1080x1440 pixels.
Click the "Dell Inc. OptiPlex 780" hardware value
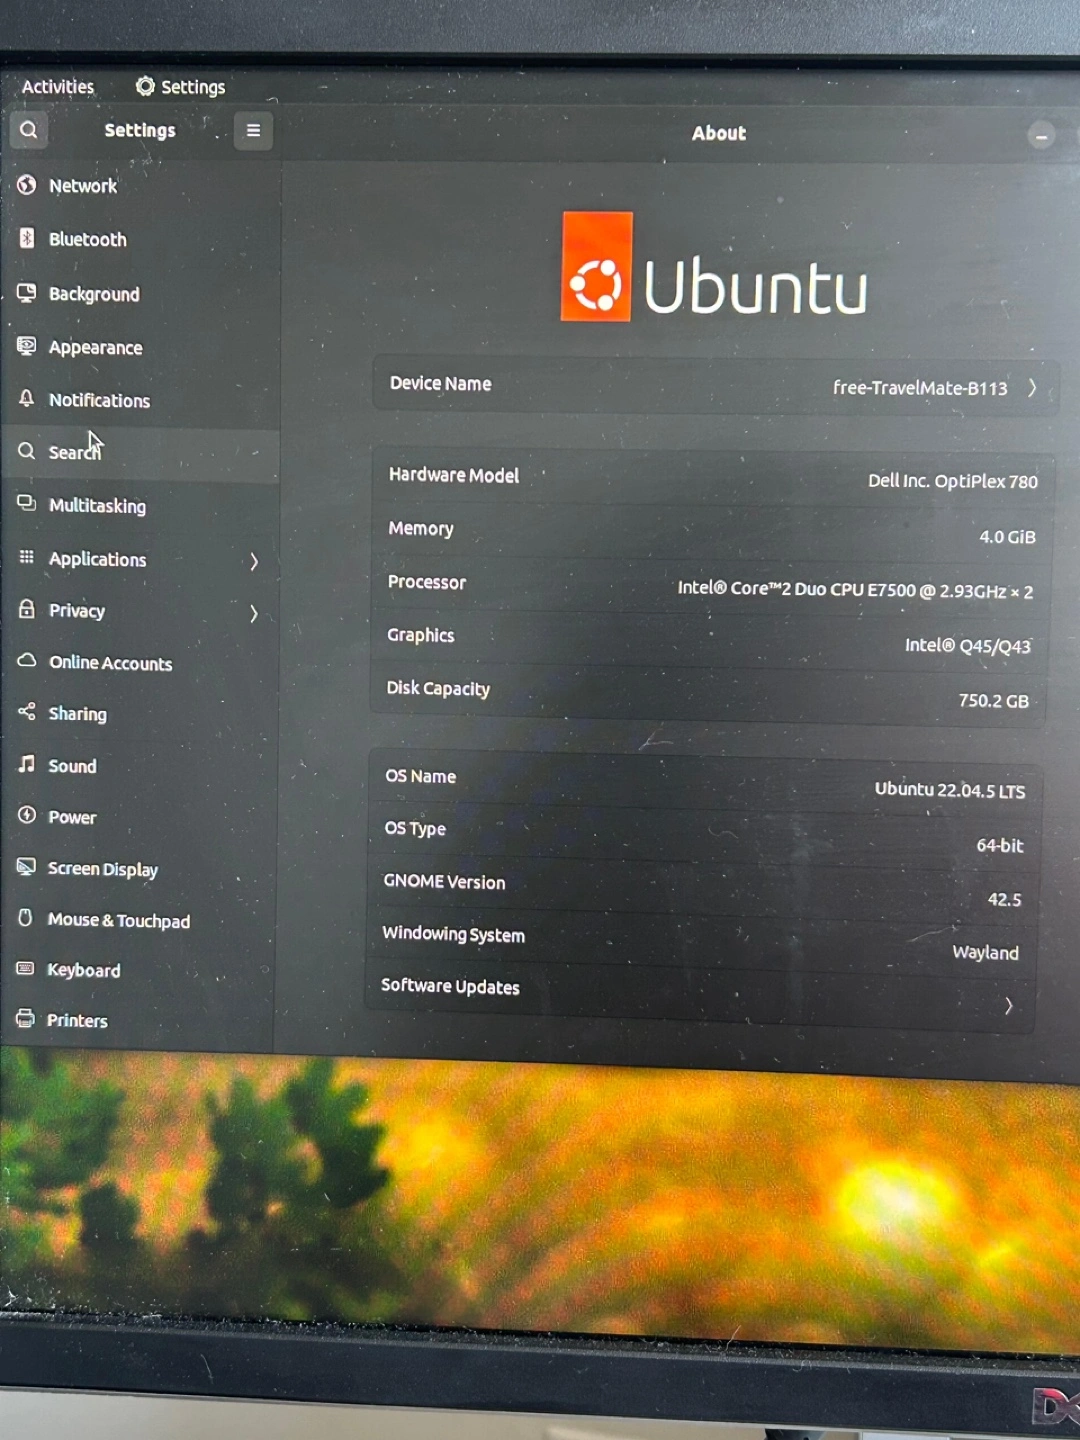(953, 481)
